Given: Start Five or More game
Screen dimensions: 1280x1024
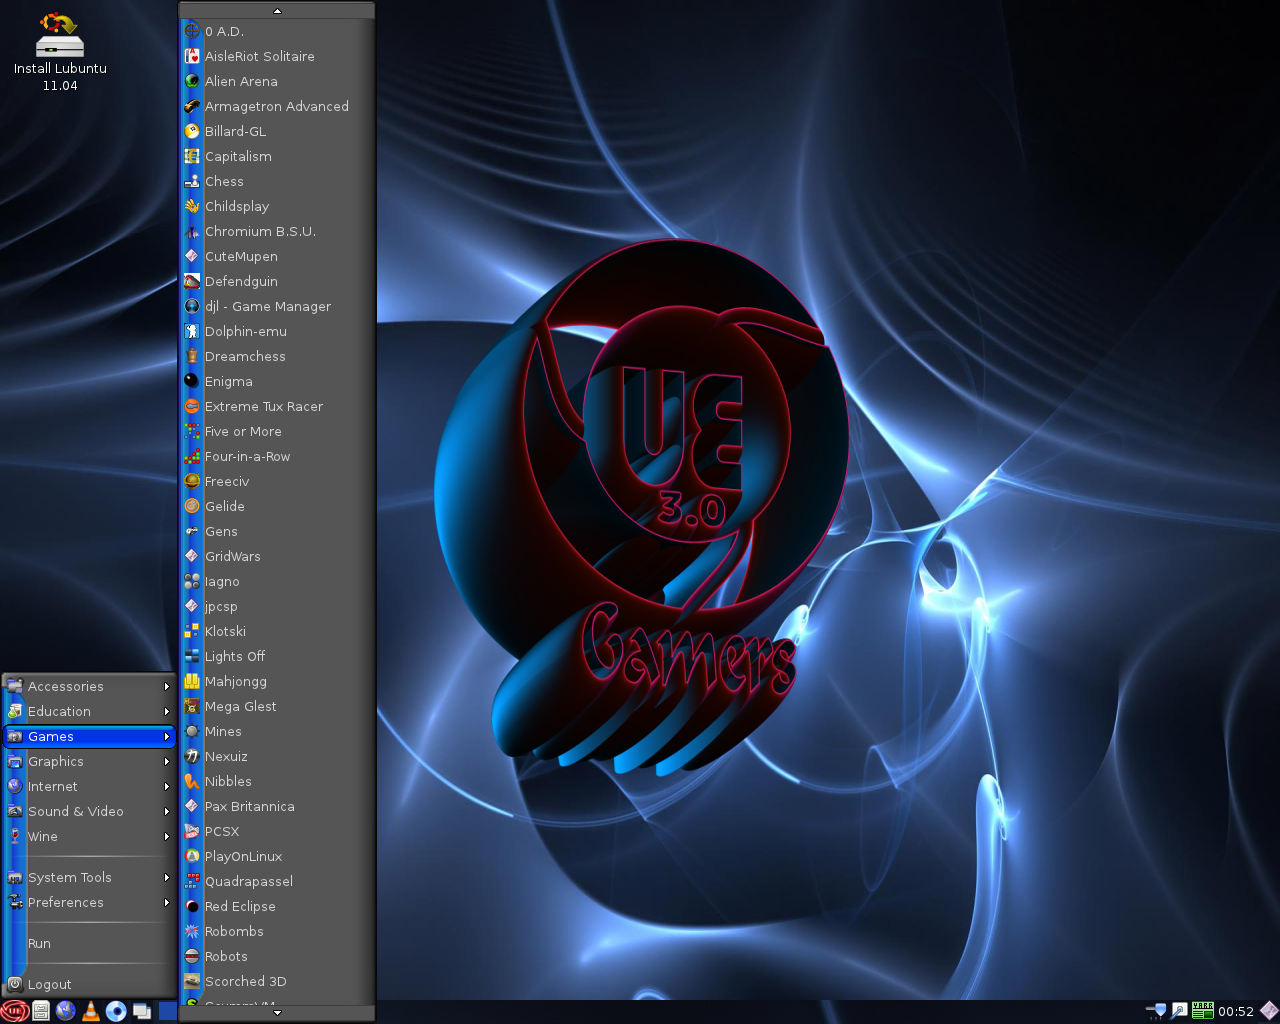Looking at the screenshot, I should [x=277, y=431].
